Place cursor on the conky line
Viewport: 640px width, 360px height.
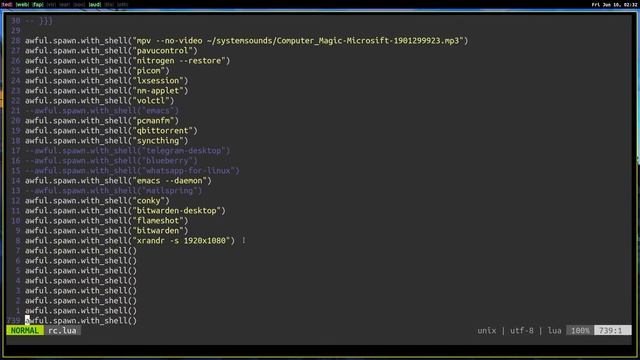pyautogui.click(x=97, y=201)
